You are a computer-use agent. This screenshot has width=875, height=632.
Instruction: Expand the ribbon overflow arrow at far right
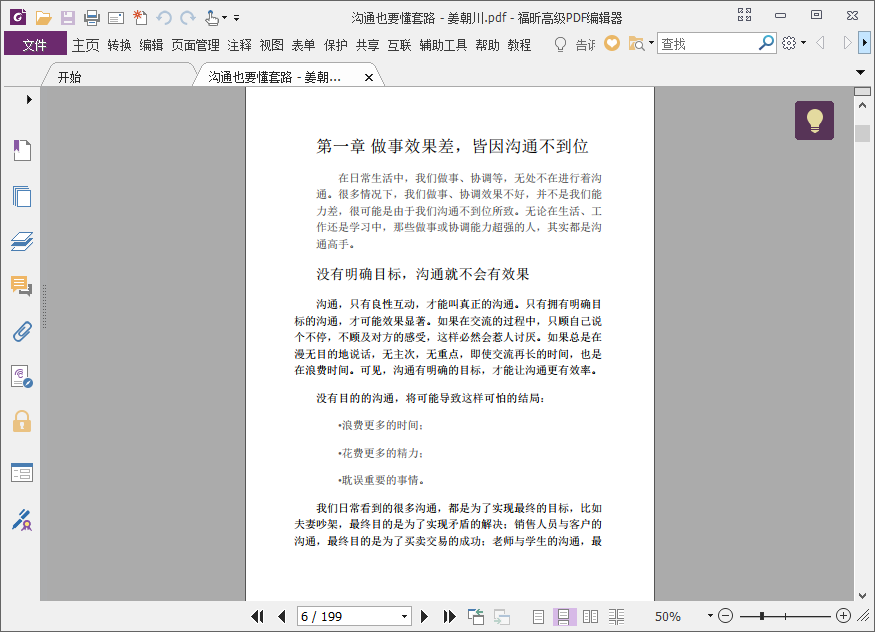point(865,43)
